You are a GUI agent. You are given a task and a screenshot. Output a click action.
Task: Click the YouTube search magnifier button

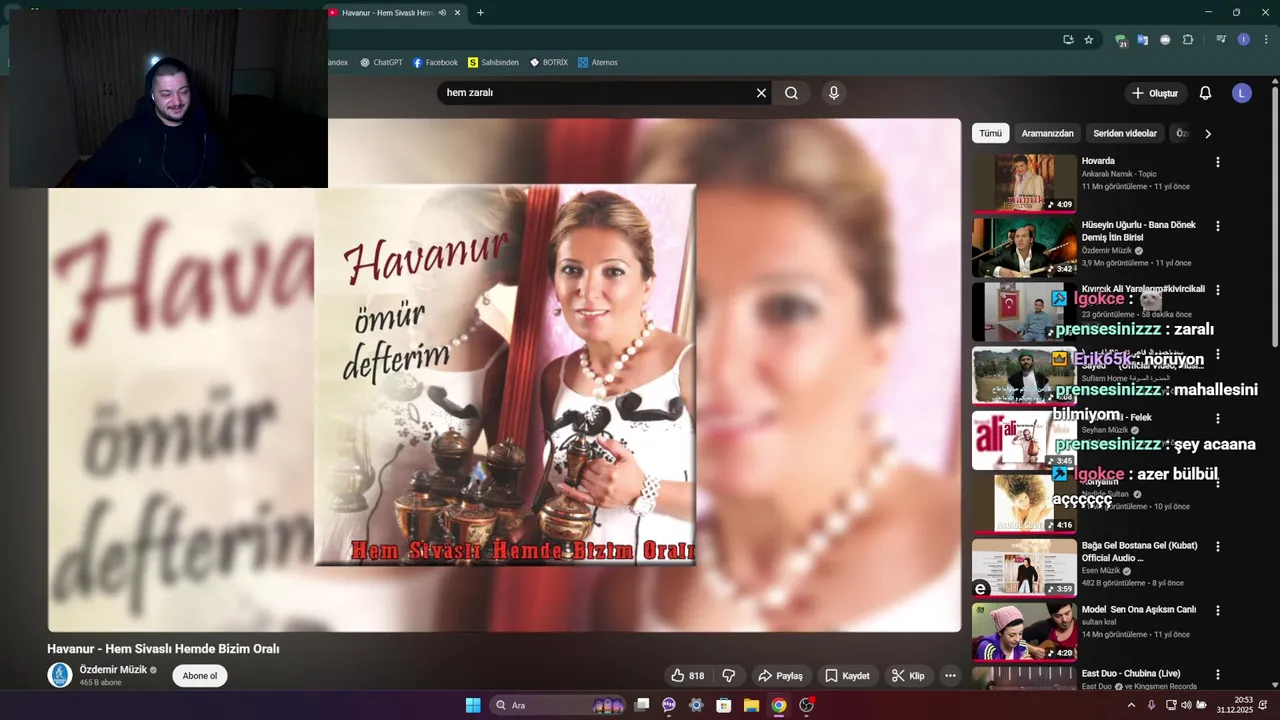pos(791,93)
